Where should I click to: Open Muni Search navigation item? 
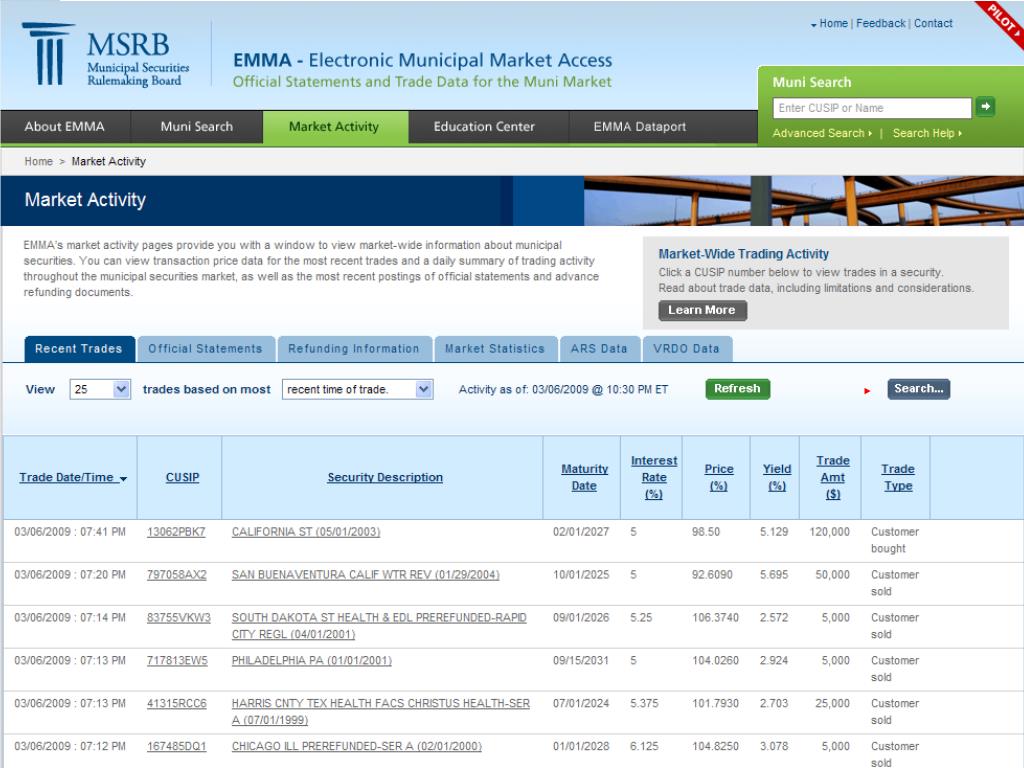tap(197, 127)
